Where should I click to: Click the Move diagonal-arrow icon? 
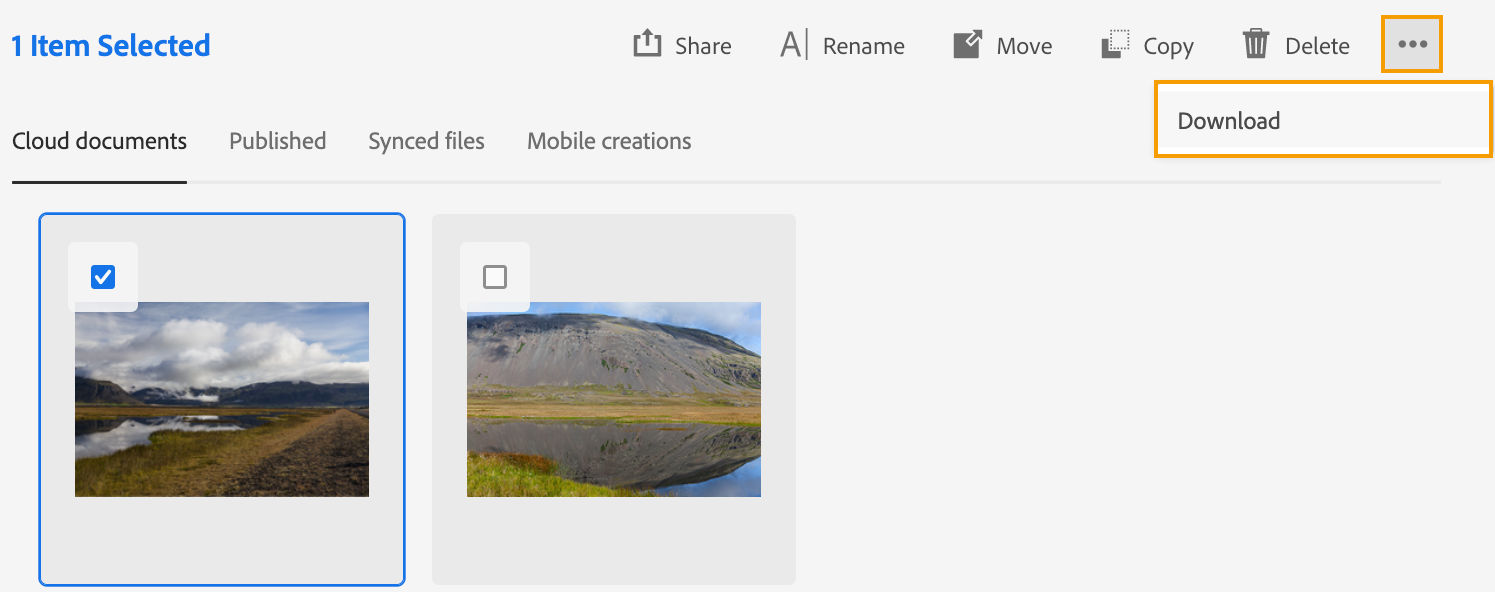[x=966, y=43]
